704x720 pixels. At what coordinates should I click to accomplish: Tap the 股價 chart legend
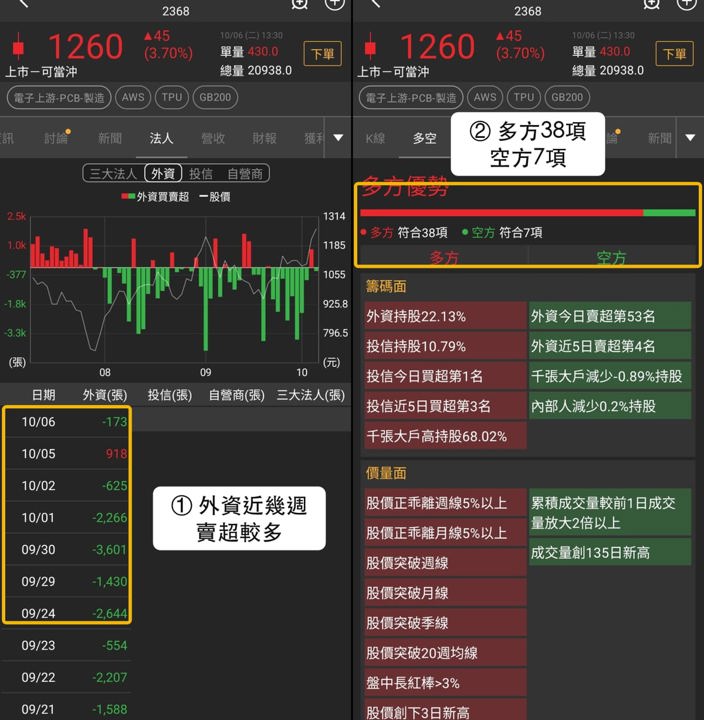214,197
